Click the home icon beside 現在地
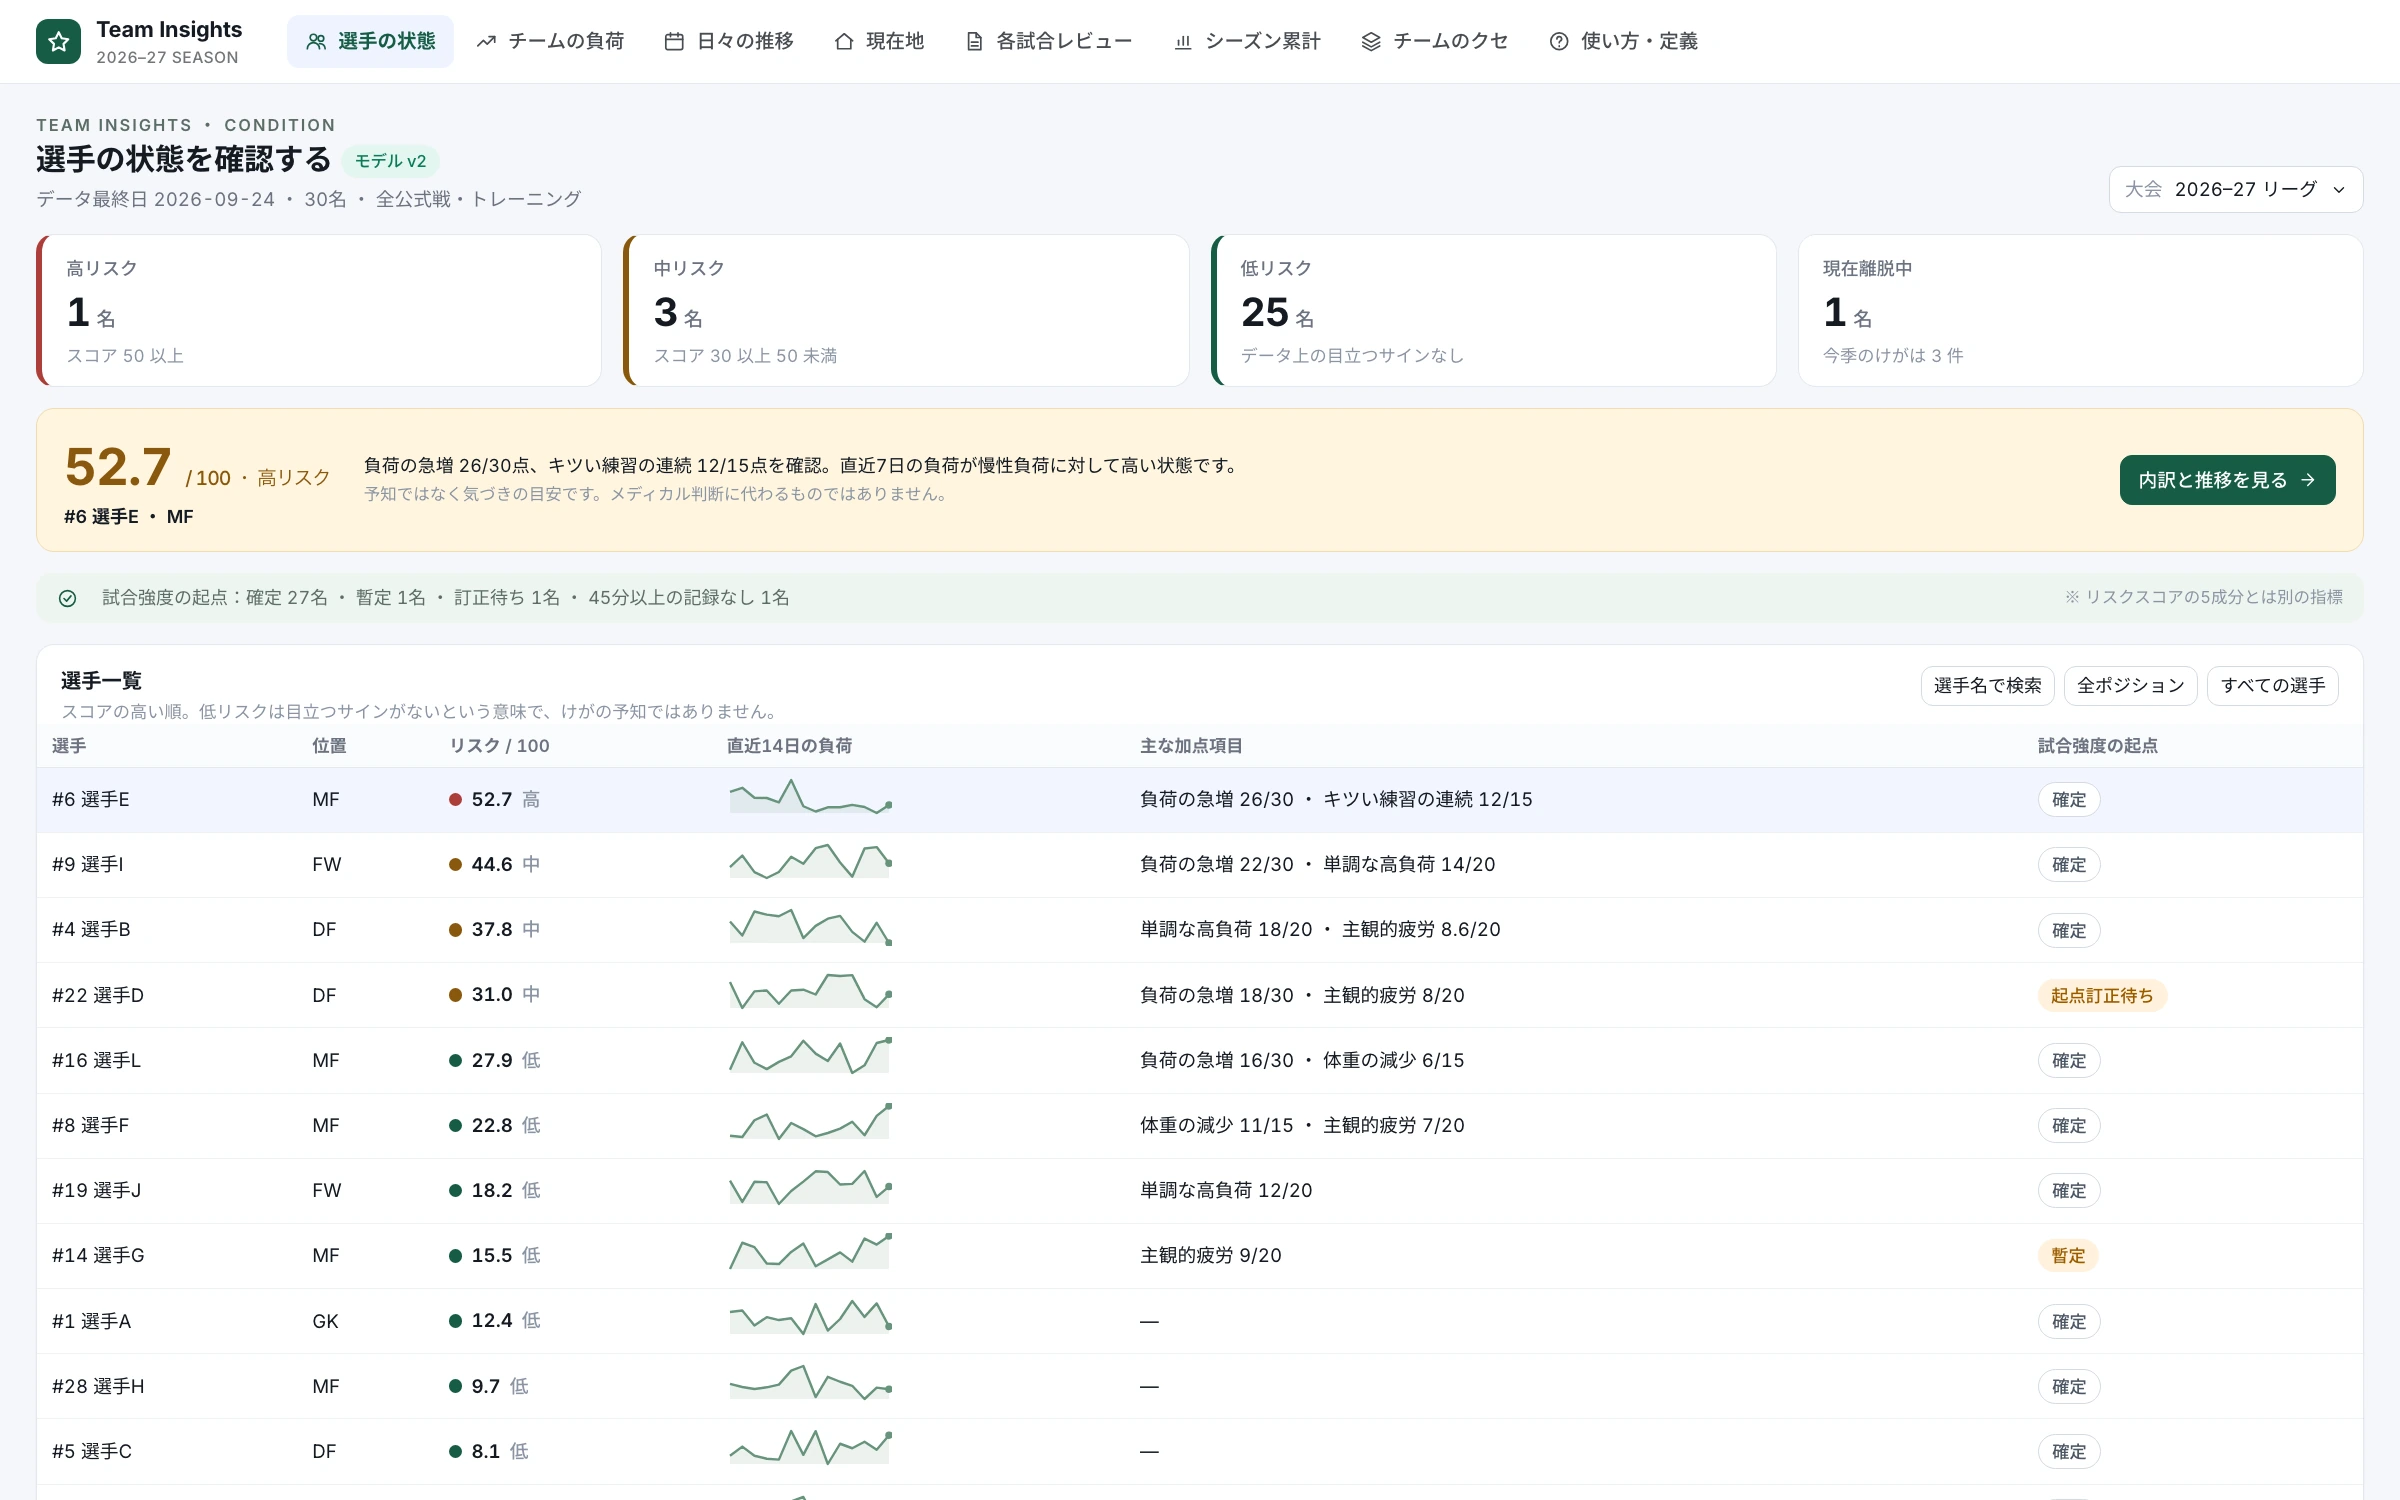The image size is (2400, 1500). 844,41
